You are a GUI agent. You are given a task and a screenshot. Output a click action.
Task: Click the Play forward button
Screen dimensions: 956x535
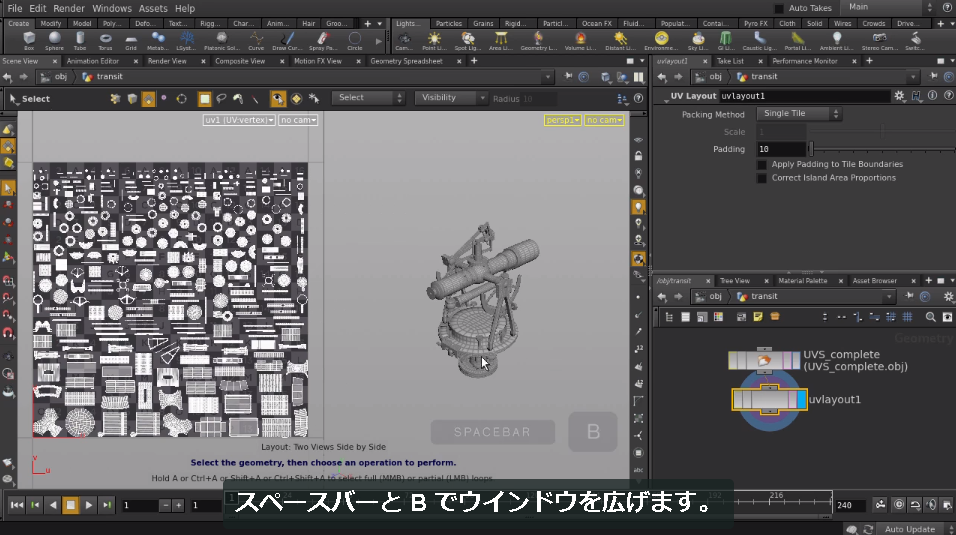pos(88,505)
